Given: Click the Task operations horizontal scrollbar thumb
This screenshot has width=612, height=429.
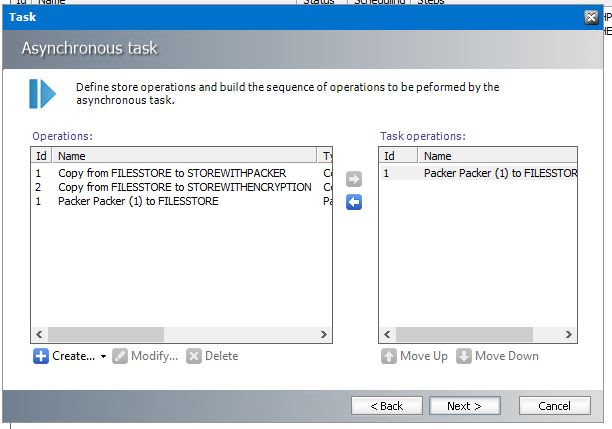Looking at the screenshot, I should coord(464,335).
